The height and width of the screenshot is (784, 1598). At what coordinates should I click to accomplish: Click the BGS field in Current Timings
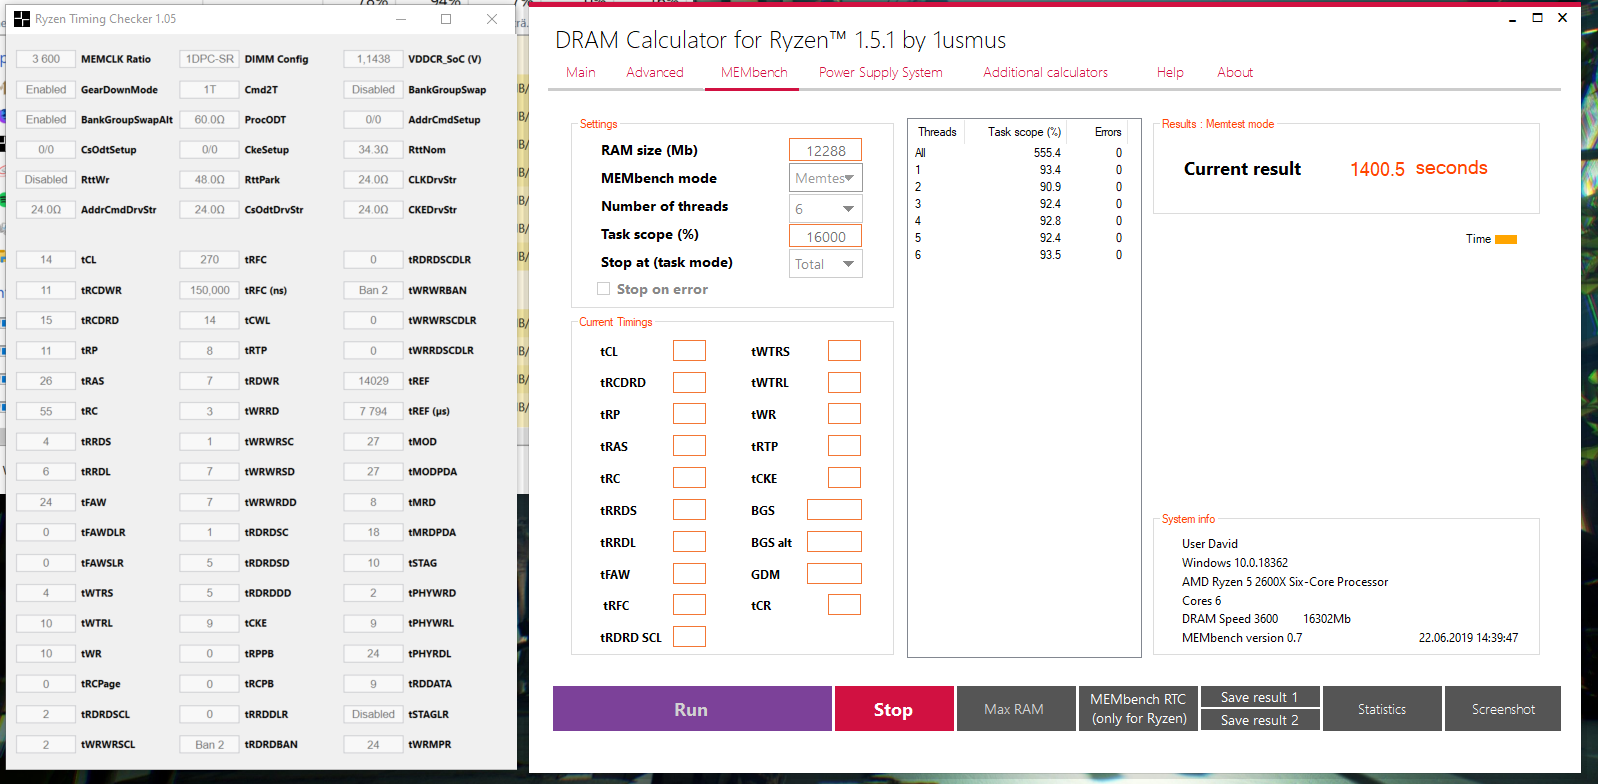(834, 510)
